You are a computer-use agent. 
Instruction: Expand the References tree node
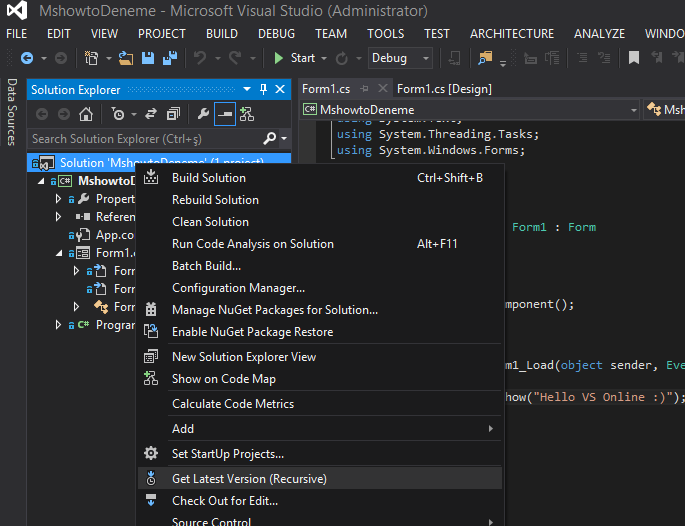[x=58, y=217]
